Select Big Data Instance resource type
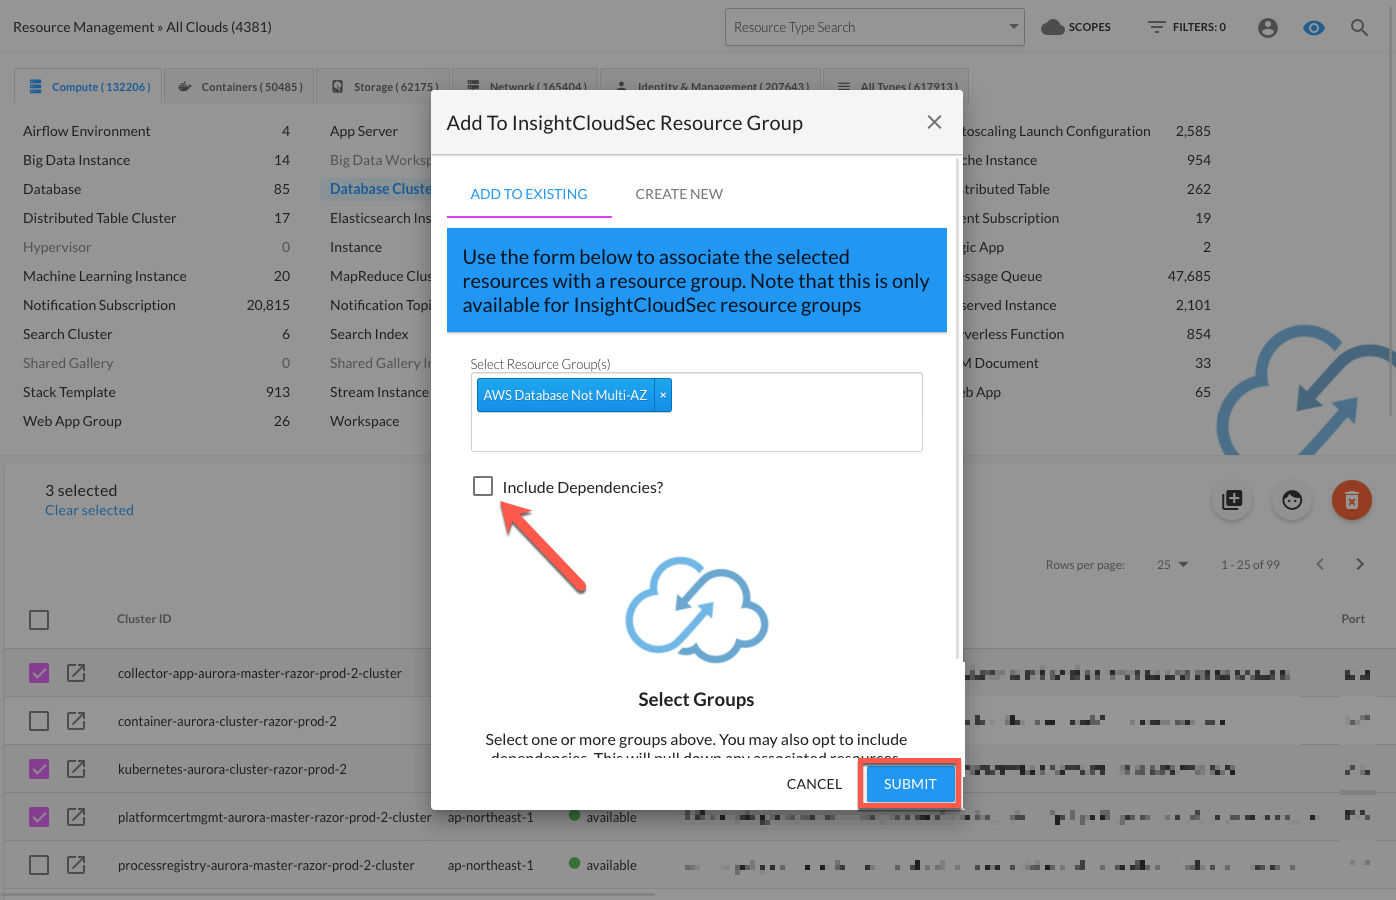This screenshot has width=1396, height=900. [77, 160]
